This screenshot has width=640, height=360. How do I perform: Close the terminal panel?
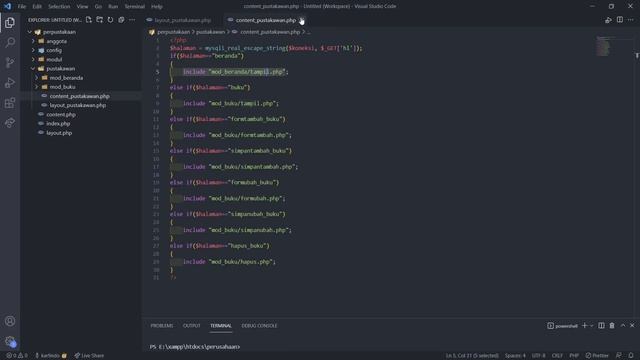point(632,325)
